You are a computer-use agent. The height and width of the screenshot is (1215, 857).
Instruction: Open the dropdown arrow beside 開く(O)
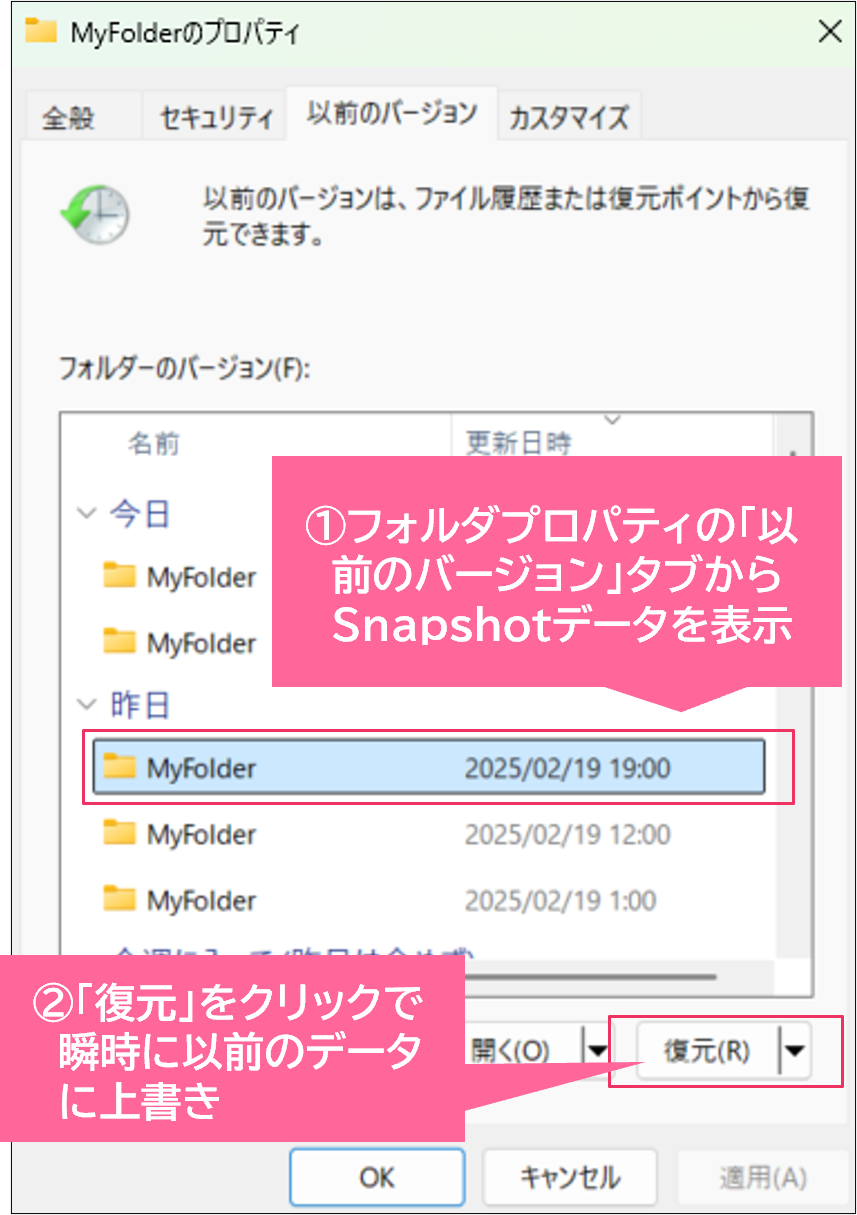tap(596, 1051)
